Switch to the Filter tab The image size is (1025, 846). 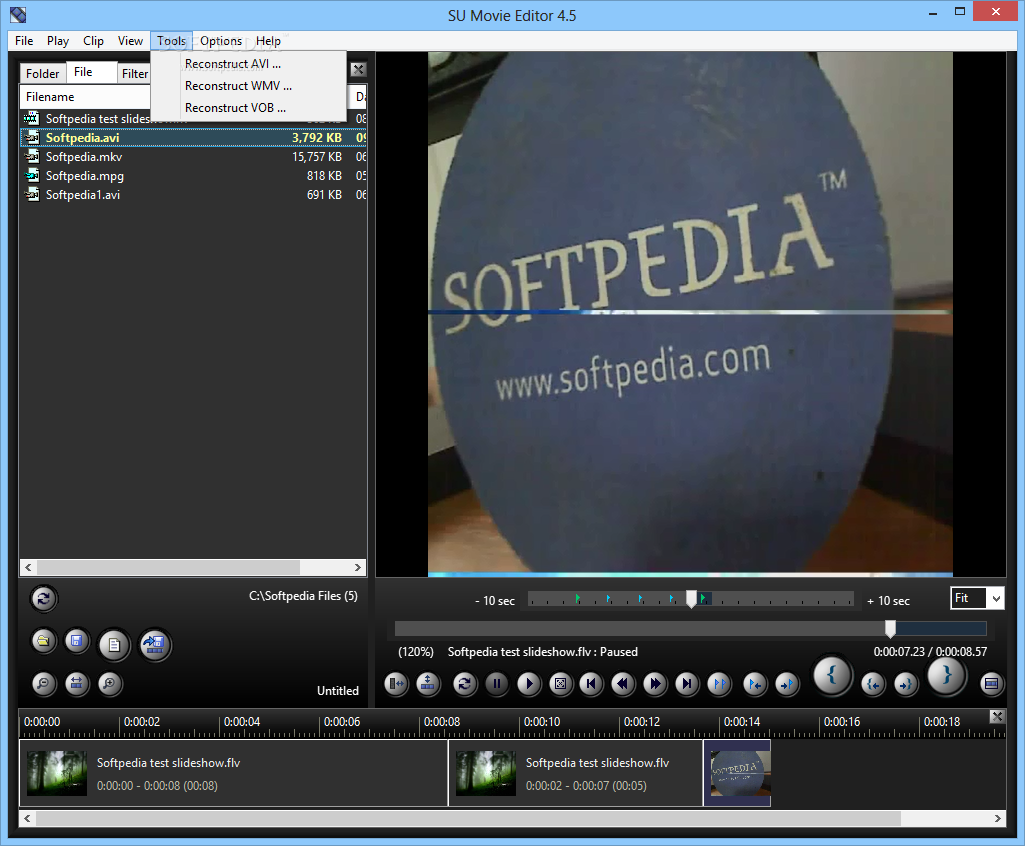click(135, 73)
